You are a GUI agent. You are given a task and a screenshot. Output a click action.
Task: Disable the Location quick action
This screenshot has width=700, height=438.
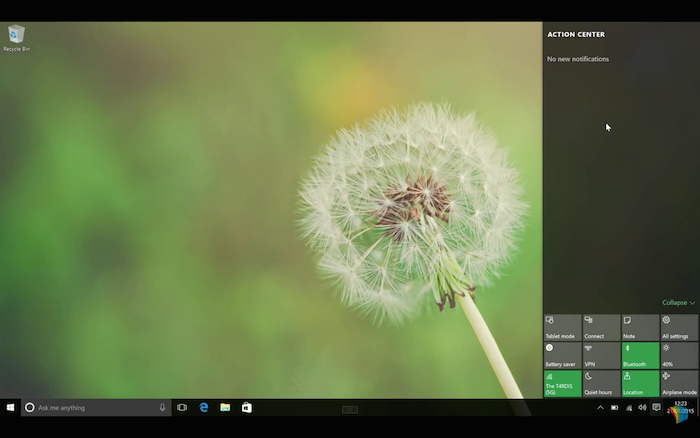[640, 383]
